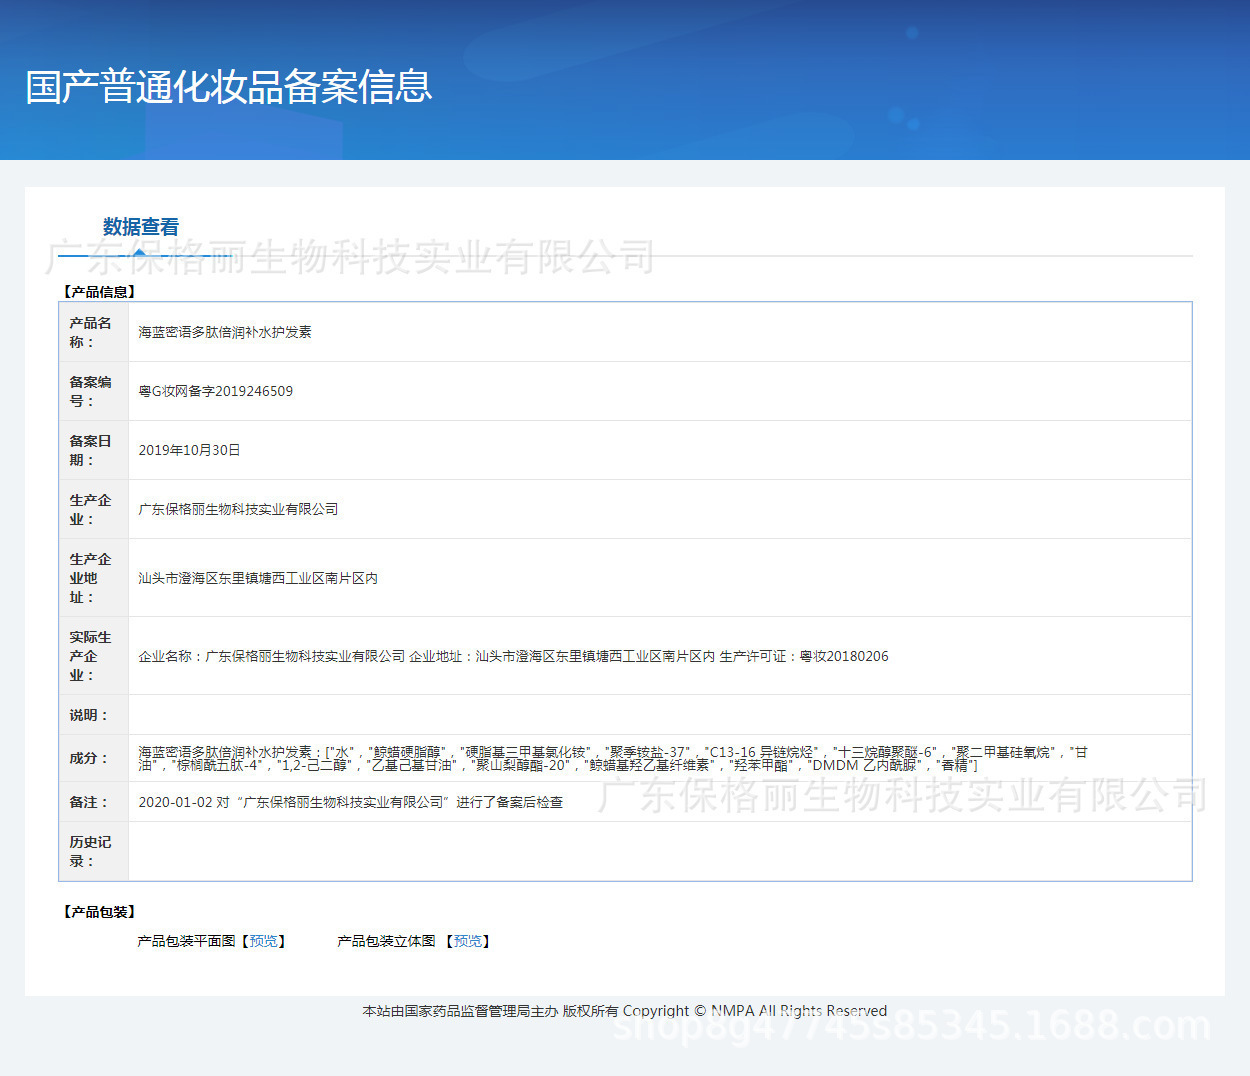
Task: Click the 预览 link for 产品包装平面图
Action: tap(264, 941)
